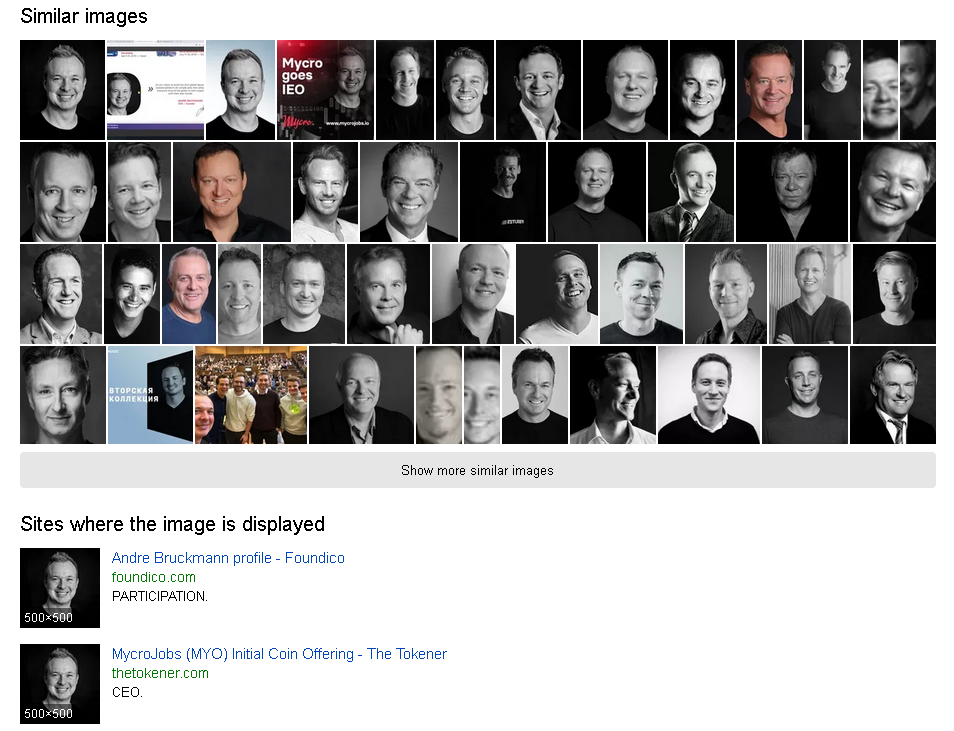Image resolution: width=954 pixels, height=731 pixels.
Task: Open the man in blue t-shirt thumbnail
Action: (189, 294)
